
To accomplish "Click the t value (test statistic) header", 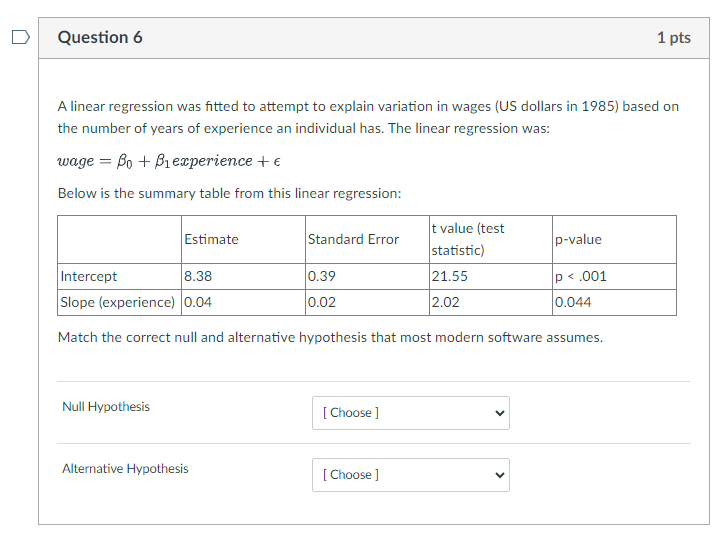I will point(468,239).
